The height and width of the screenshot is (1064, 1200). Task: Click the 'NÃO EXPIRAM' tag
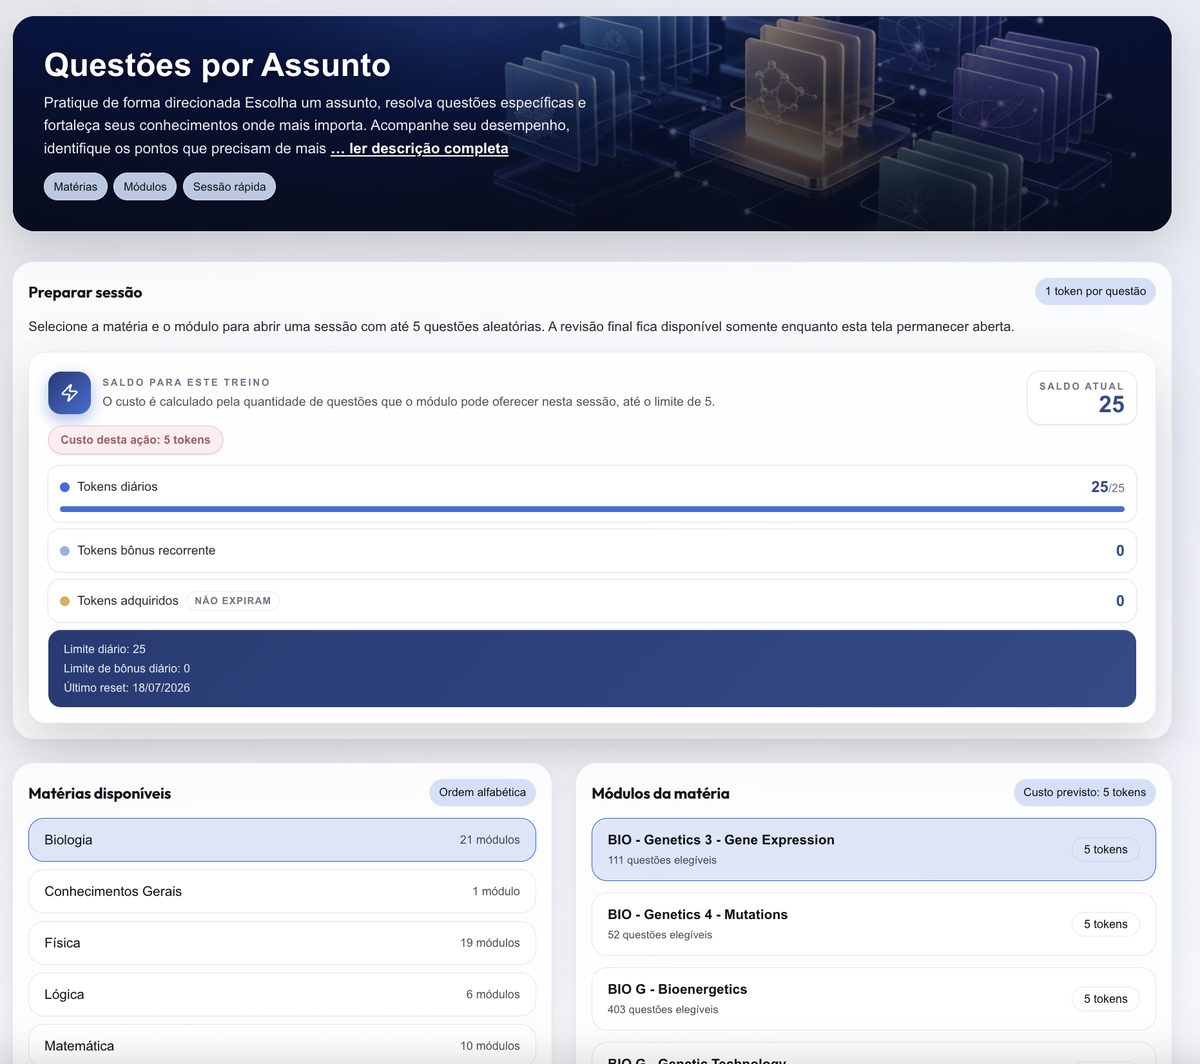point(233,601)
